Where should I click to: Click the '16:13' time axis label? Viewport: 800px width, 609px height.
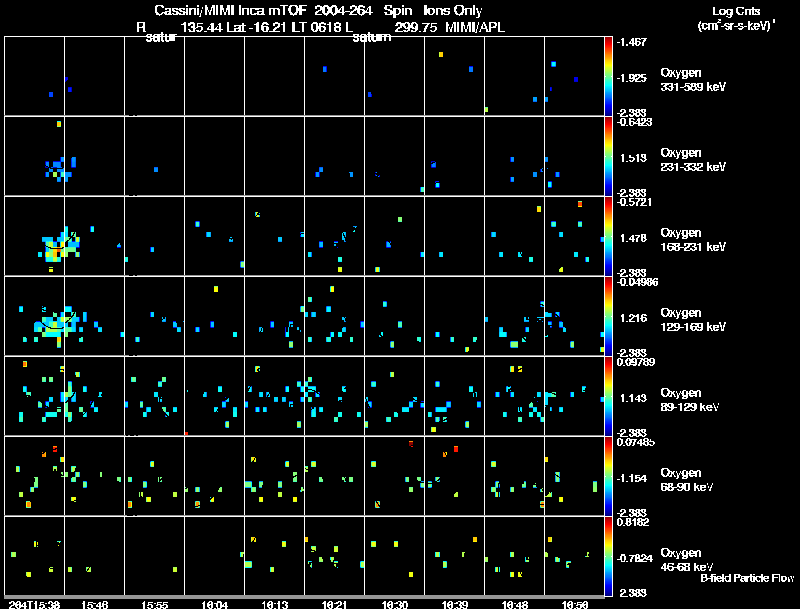[x=274, y=605]
